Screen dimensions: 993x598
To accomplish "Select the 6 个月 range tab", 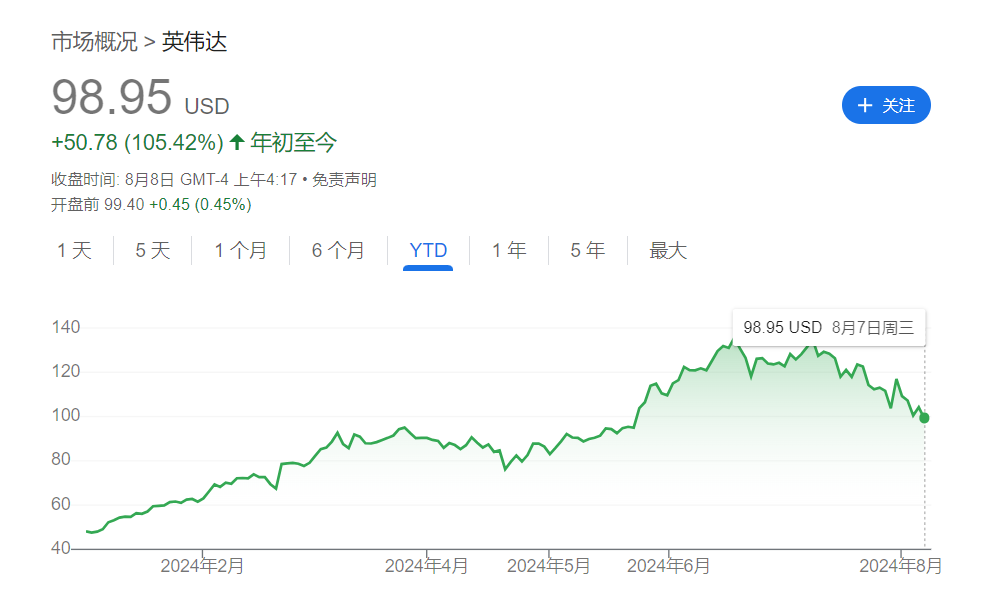I will [338, 250].
